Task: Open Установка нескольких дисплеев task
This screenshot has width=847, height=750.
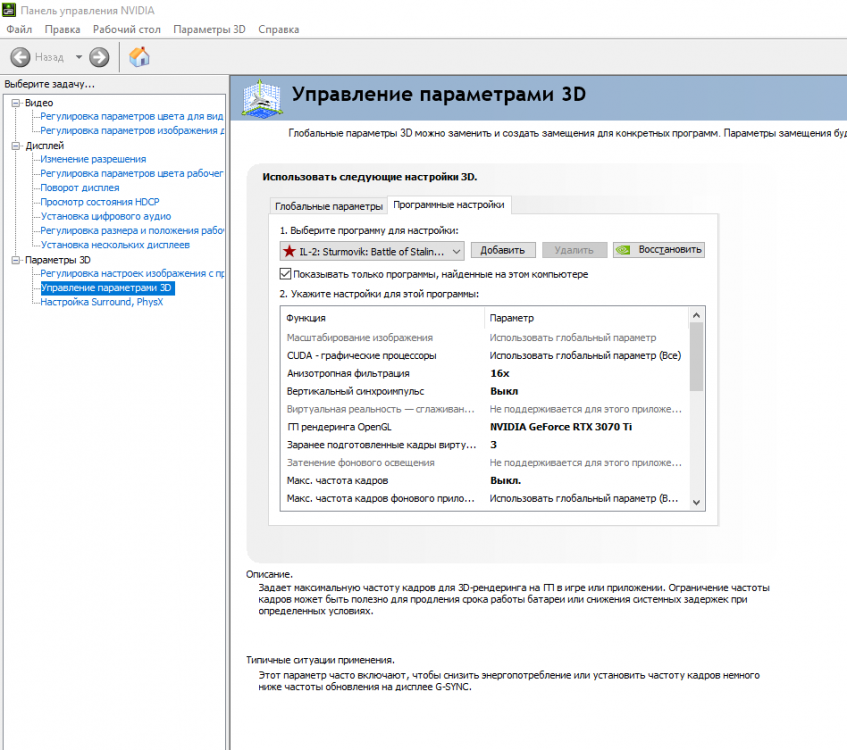Action: (115, 245)
